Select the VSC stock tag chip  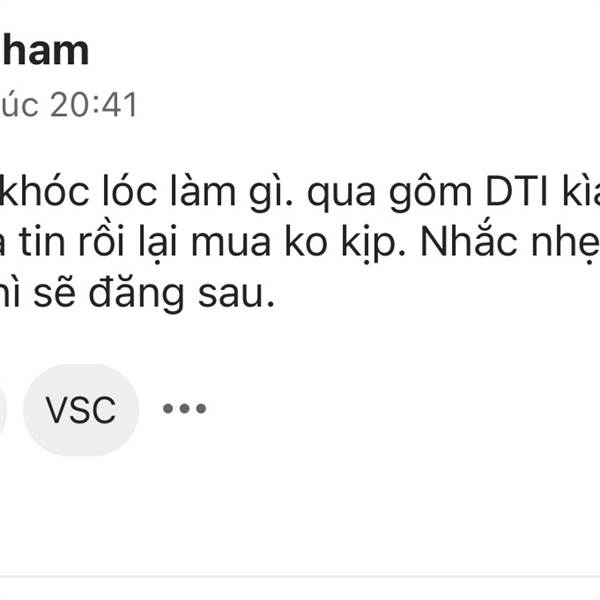81,410
